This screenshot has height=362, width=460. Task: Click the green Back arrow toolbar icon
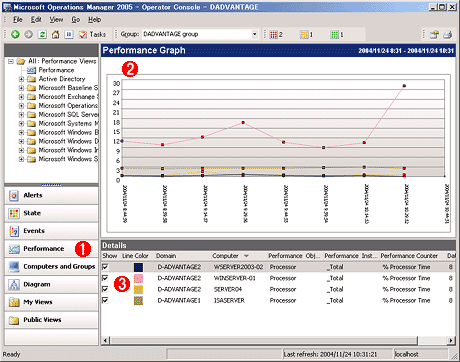15,34
